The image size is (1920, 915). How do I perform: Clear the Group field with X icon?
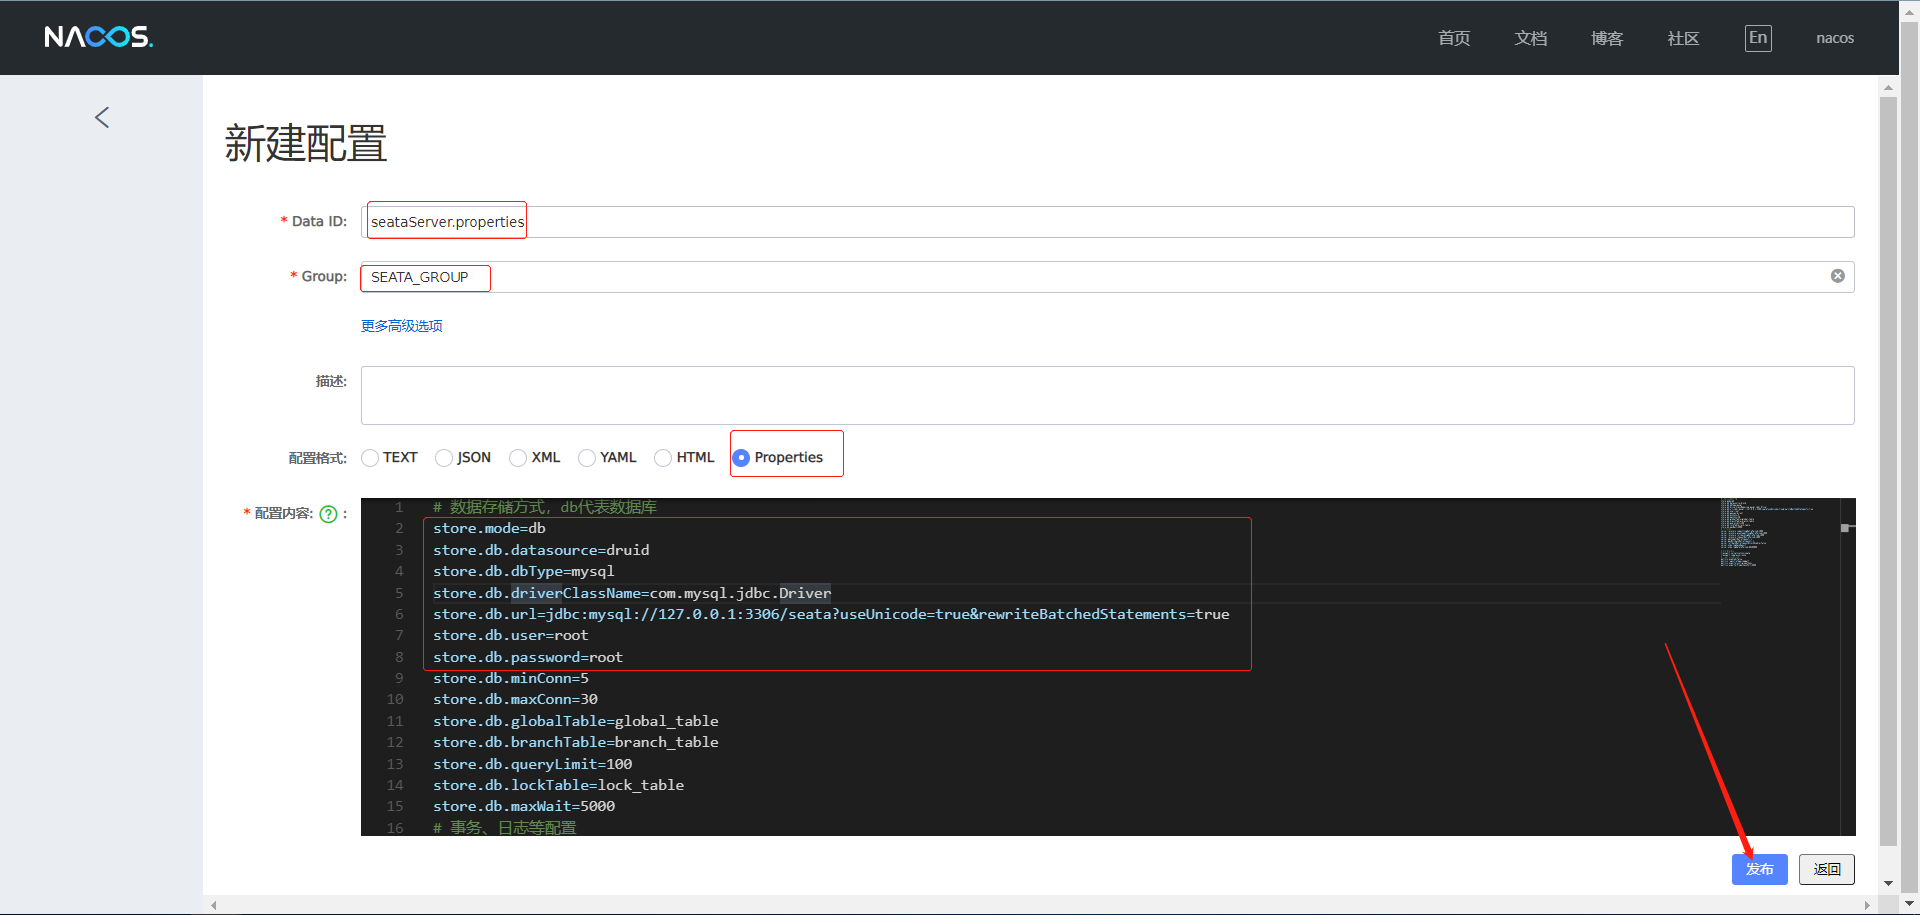[1837, 276]
